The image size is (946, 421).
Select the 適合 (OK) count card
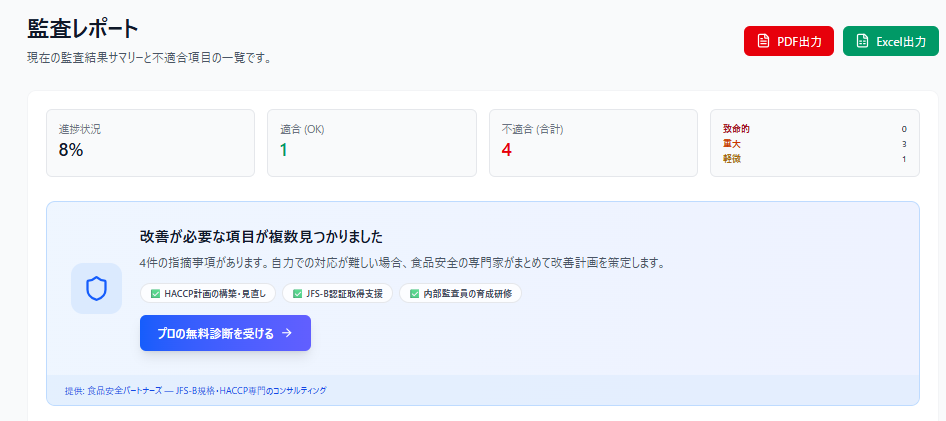tap(371, 143)
